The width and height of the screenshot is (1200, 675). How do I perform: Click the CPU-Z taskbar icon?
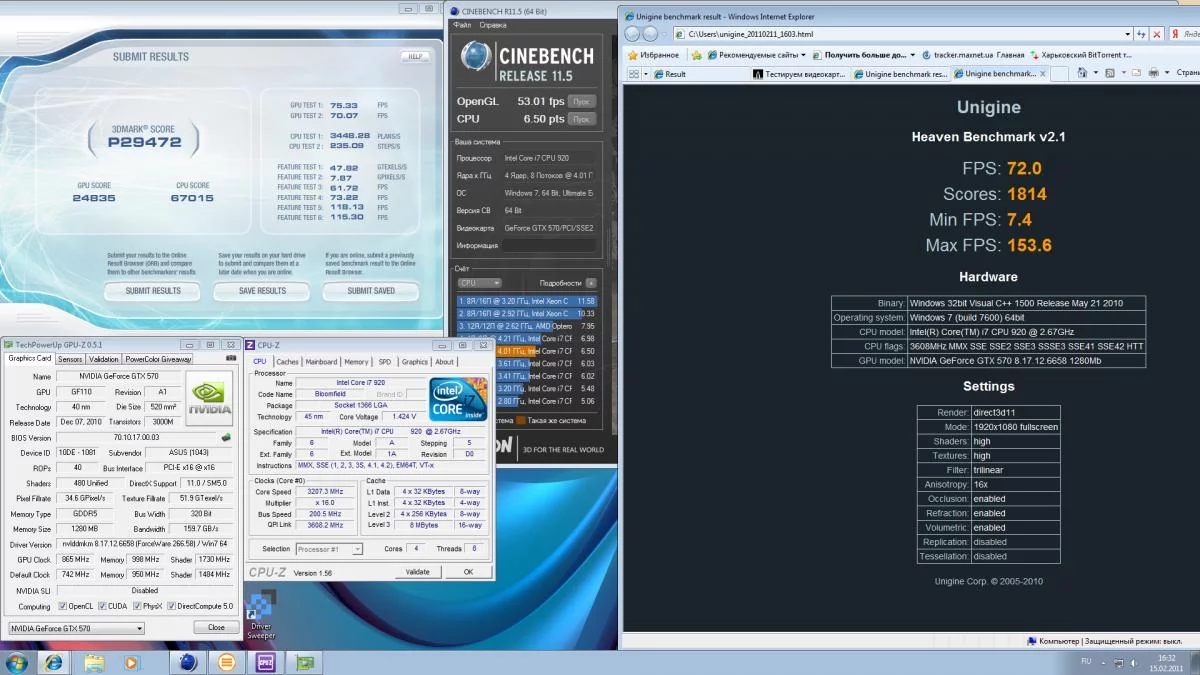[x=267, y=662]
